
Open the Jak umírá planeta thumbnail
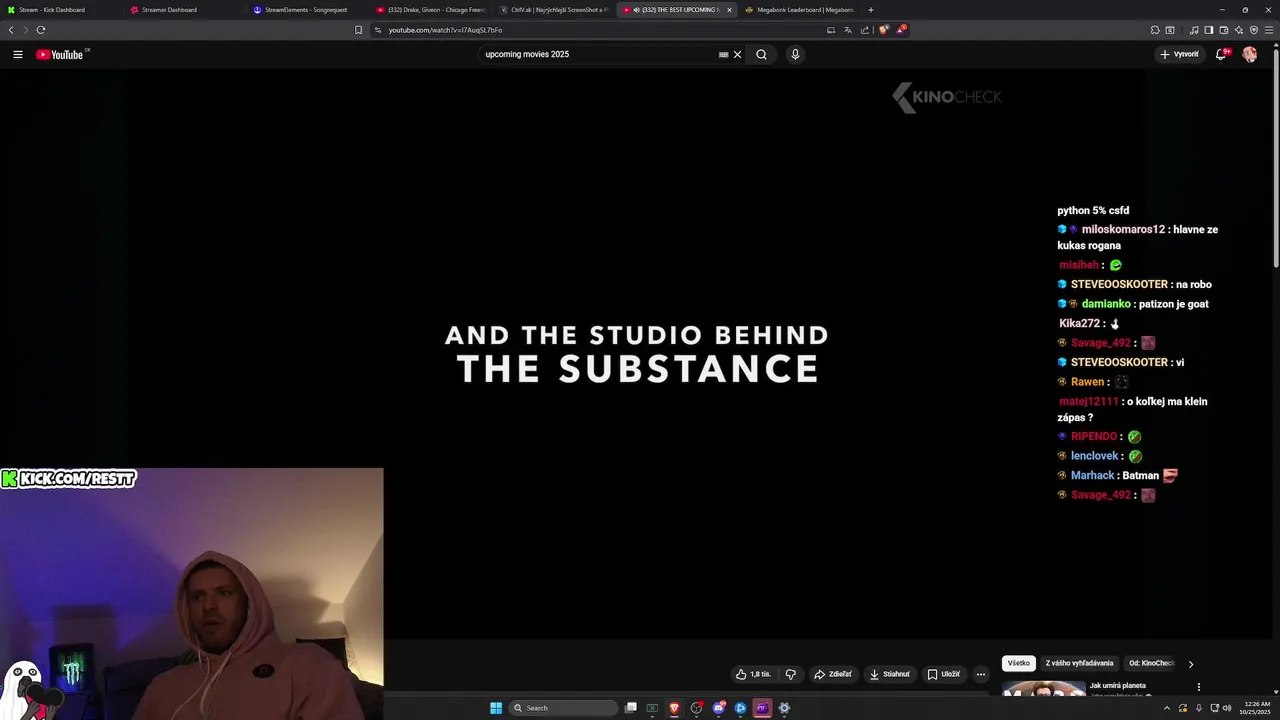pyautogui.click(x=1044, y=688)
